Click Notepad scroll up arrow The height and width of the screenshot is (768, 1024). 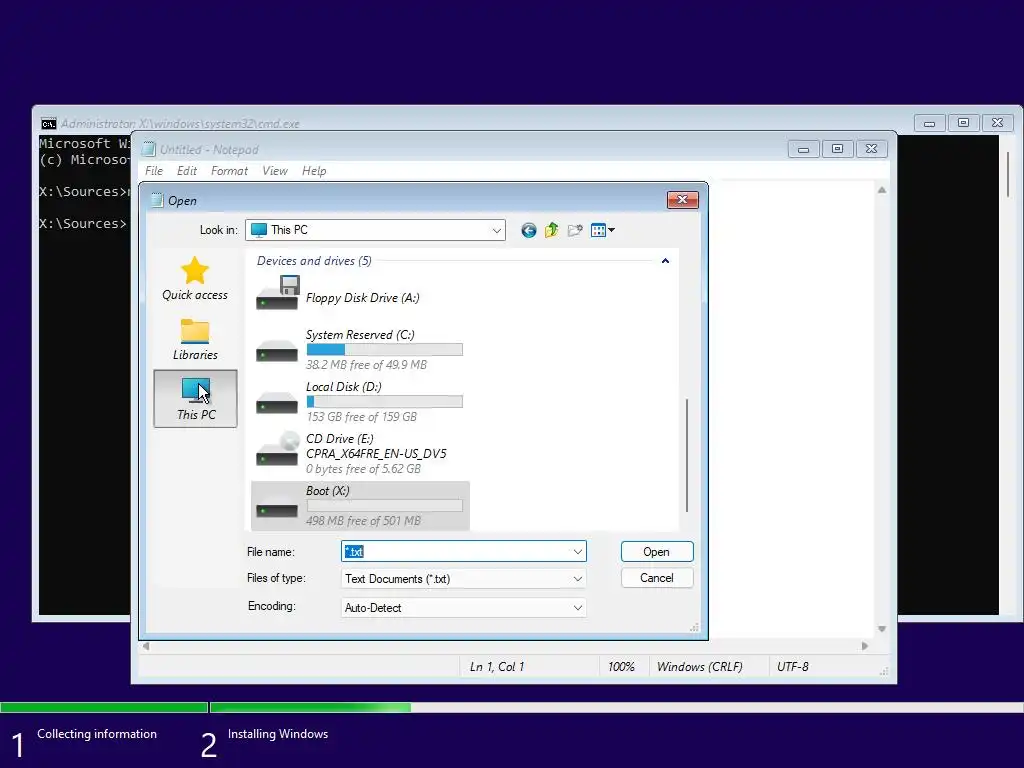click(882, 190)
